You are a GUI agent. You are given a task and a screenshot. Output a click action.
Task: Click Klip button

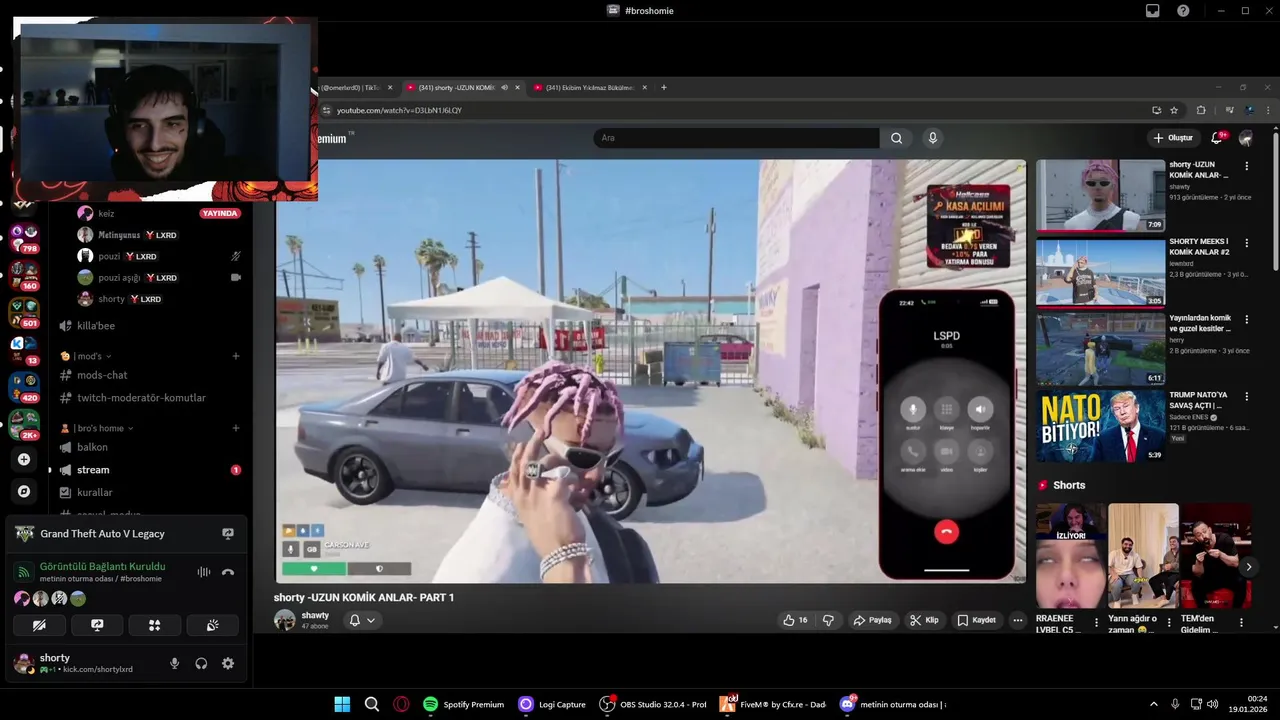click(924, 620)
